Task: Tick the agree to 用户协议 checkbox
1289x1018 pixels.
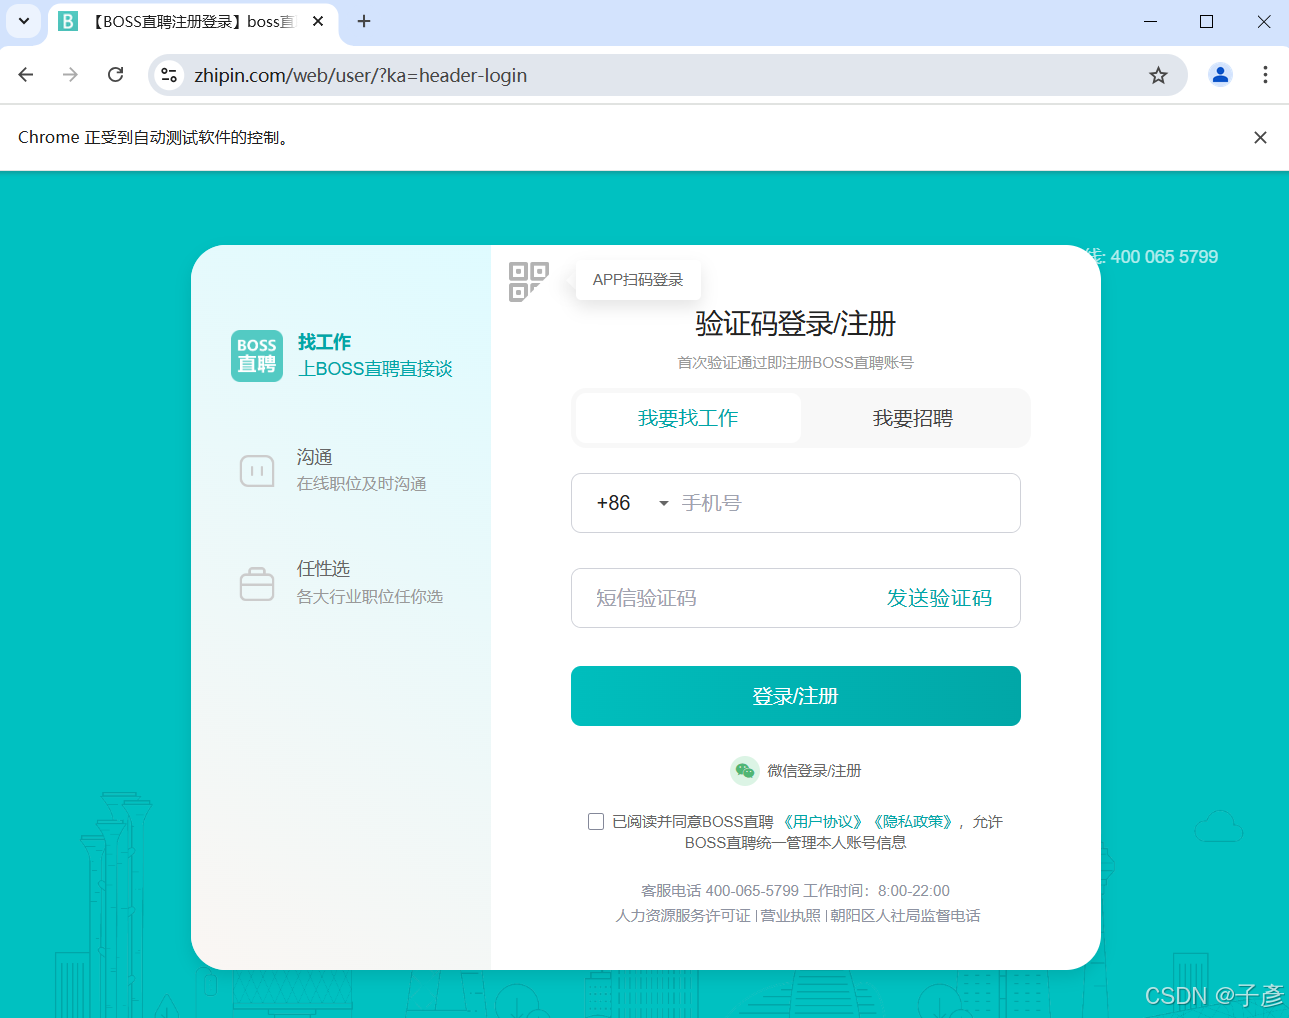Action: tap(596, 822)
